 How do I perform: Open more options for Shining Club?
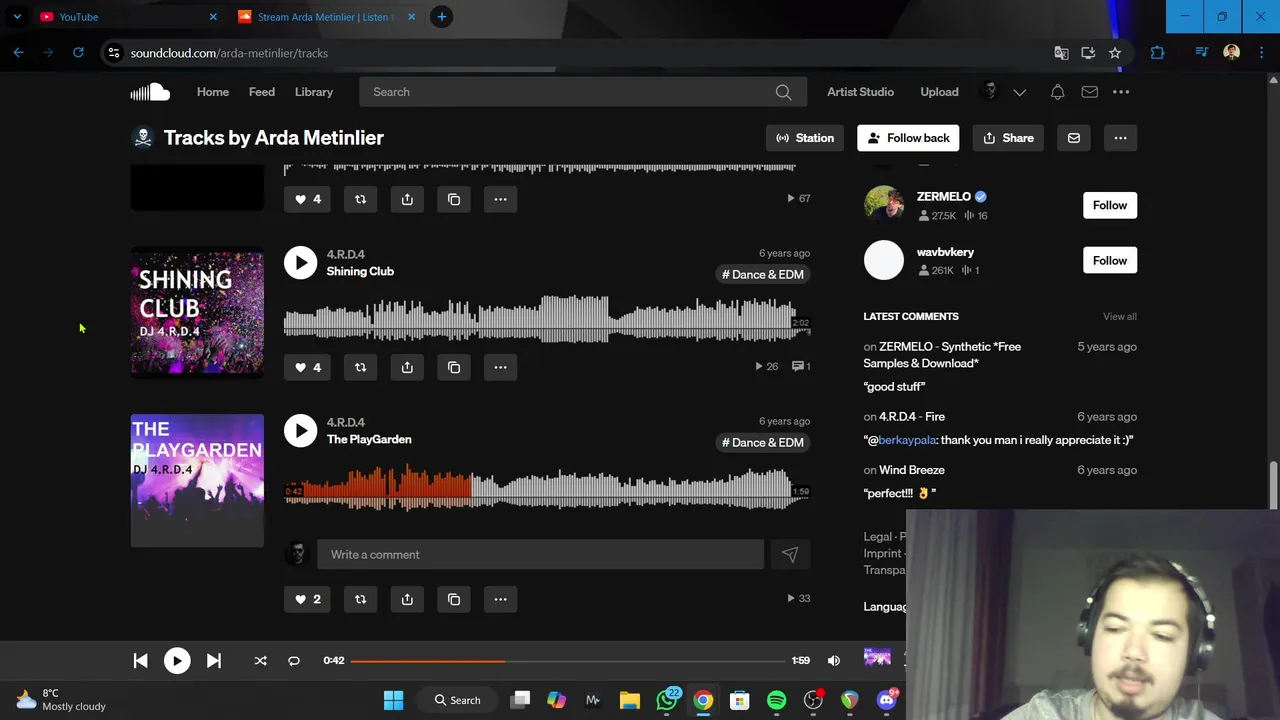click(x=500, y=367)
